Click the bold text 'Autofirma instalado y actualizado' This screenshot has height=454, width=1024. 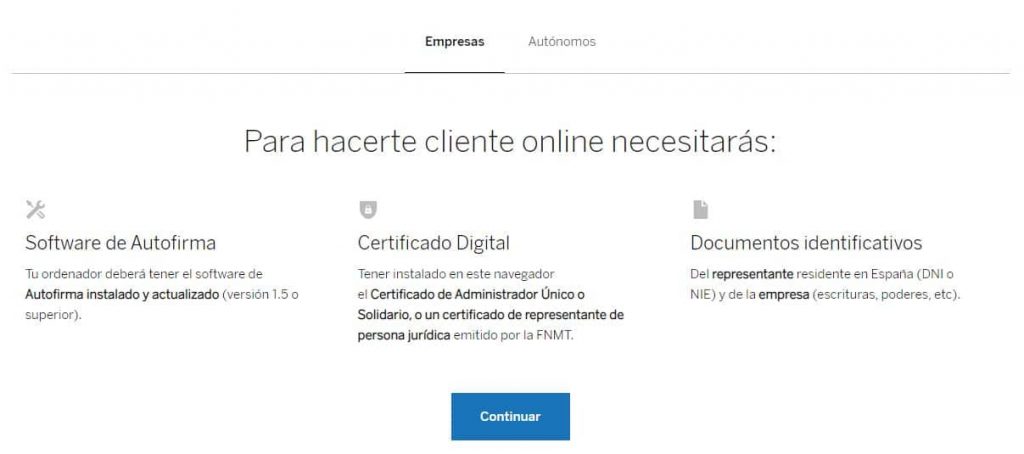(122, 295)
